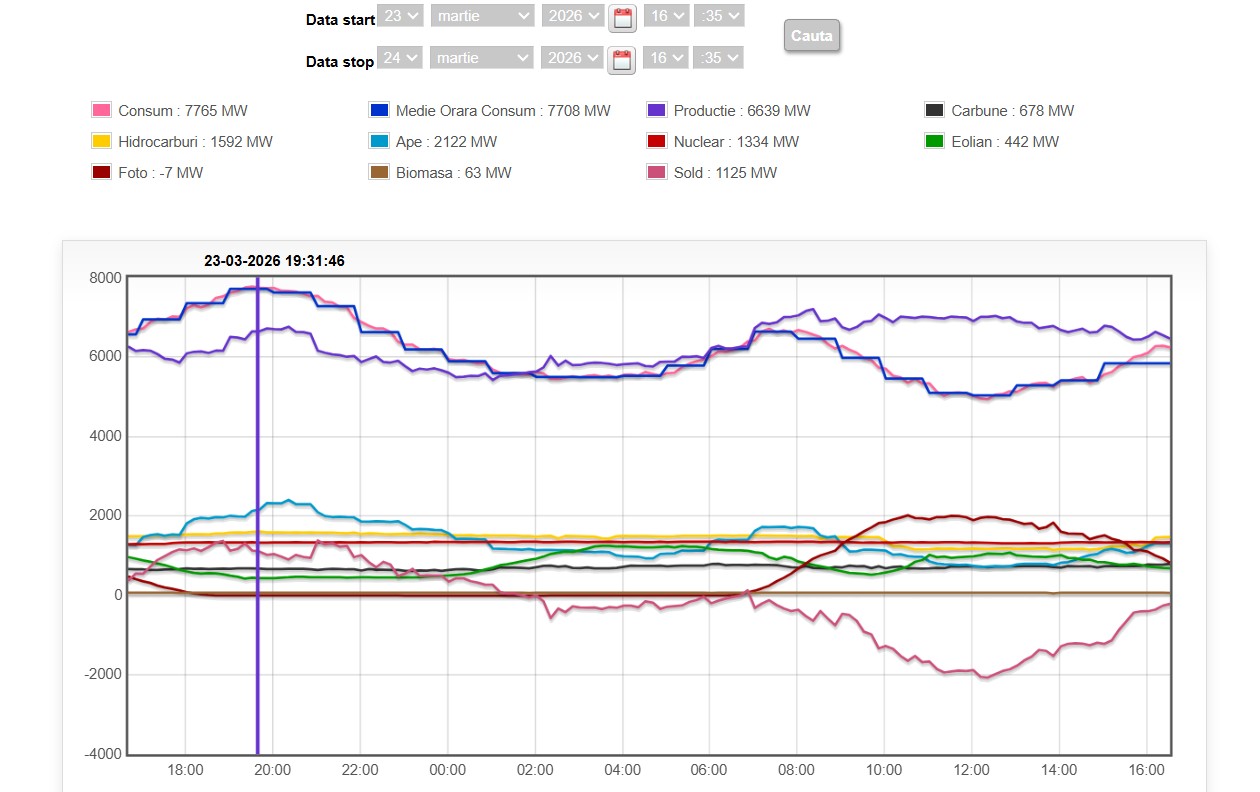This screenshot has height=792, width=1260.
Task: Click the Nuclear legend label text
Action: pos(736,142)
